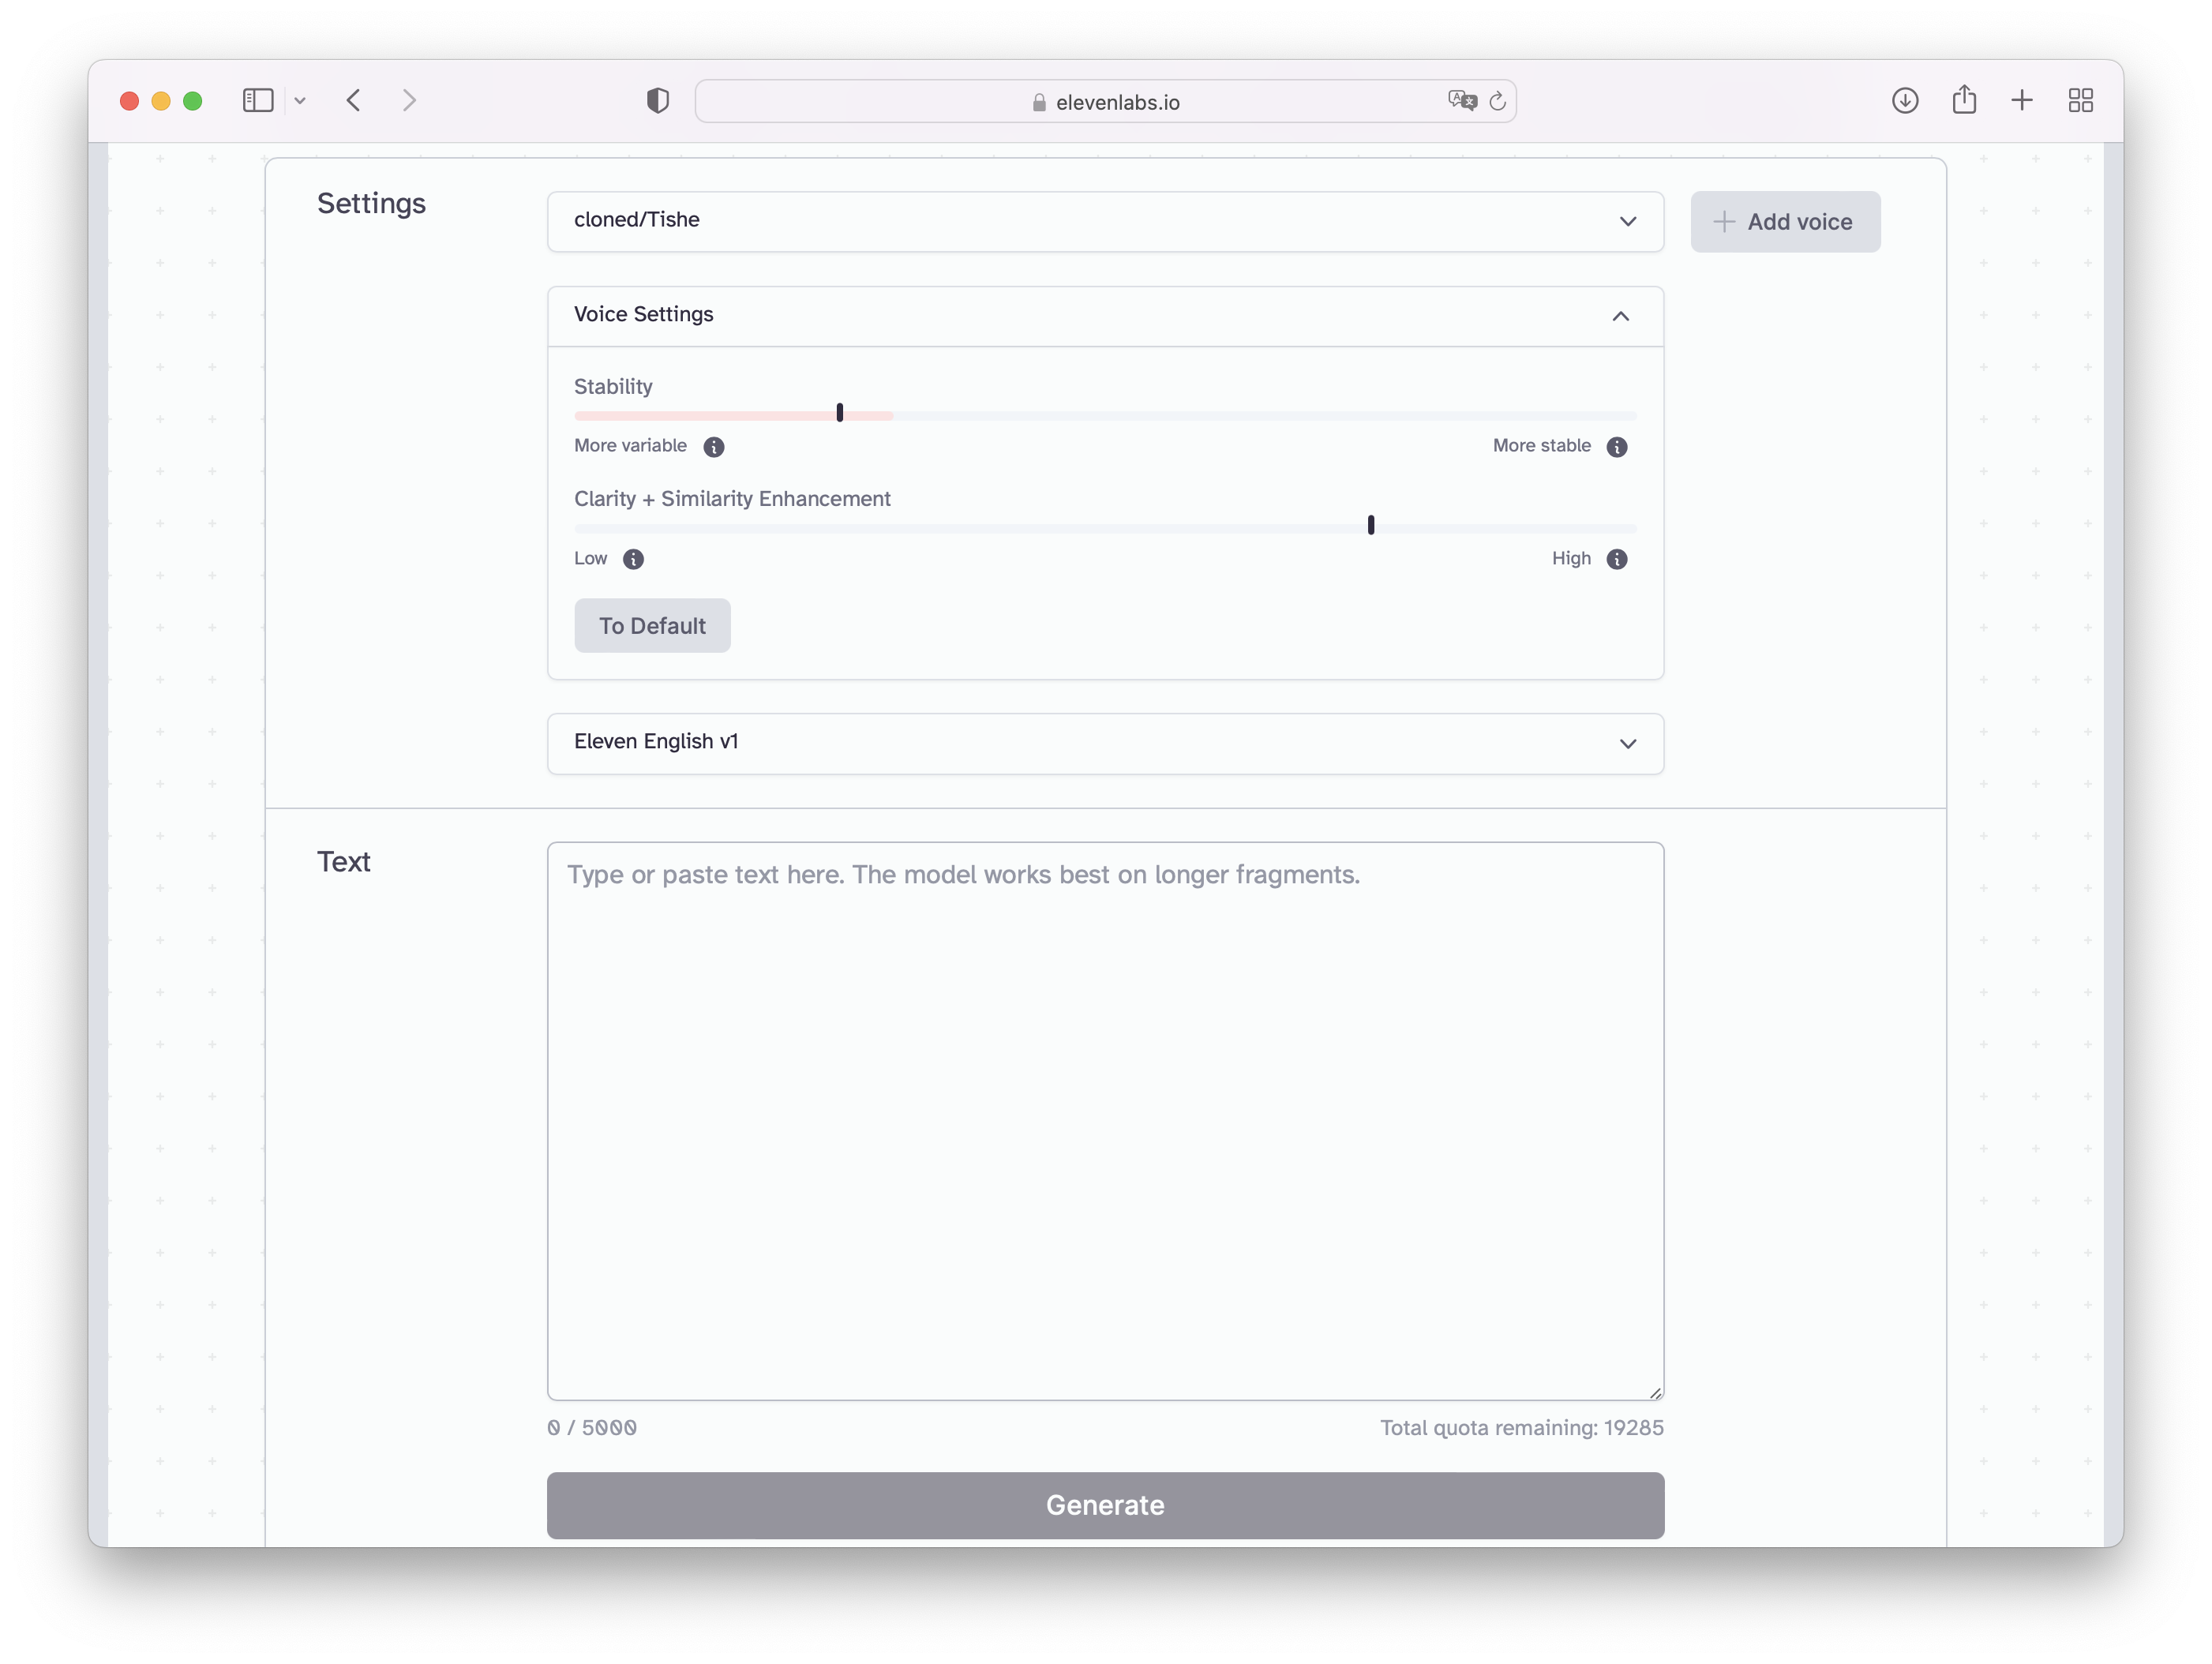Click the 'Text' section heading
The width and height of the screenshot is (2212, 1664).
(343, 862)
